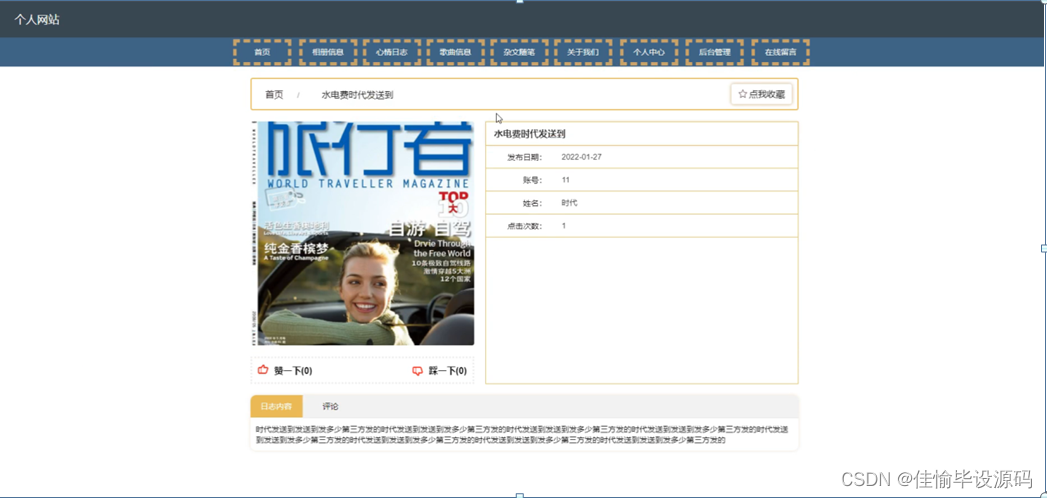
Task: Click the 个人网站 site title
Action: click(x=37, y=20)
